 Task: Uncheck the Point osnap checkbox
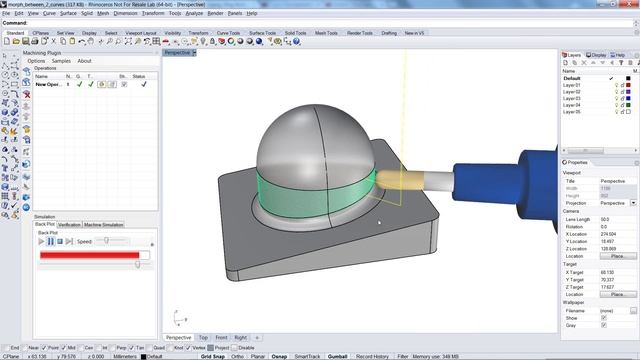click(44, 348)
